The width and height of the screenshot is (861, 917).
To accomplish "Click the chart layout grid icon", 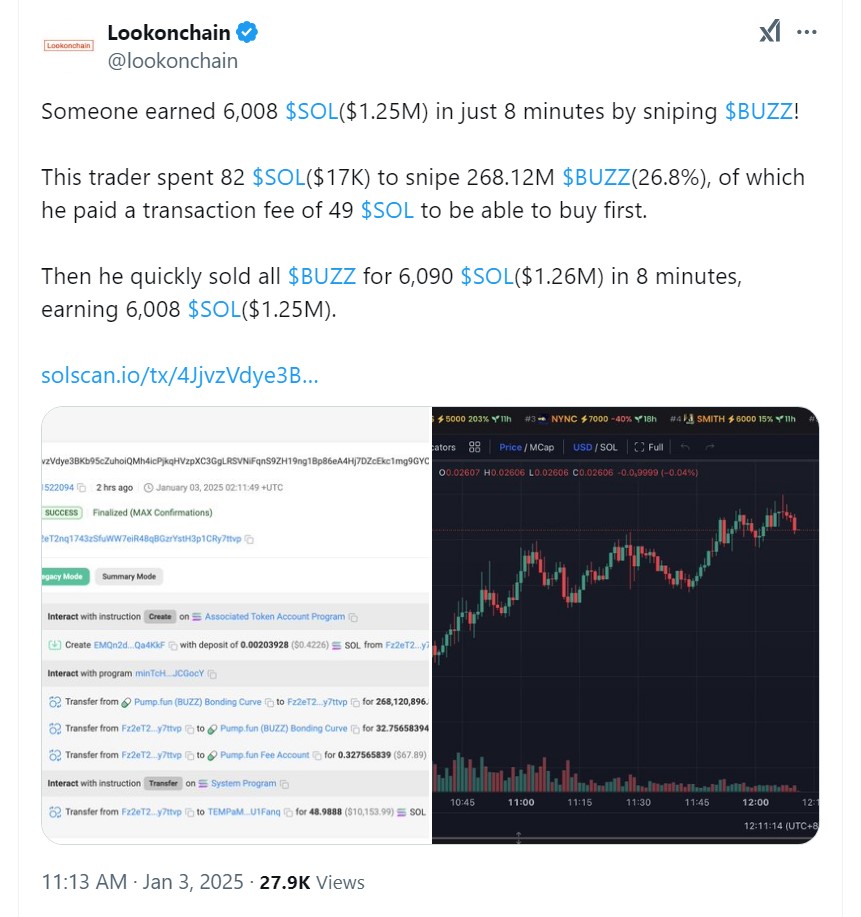I will coord(475,447).
